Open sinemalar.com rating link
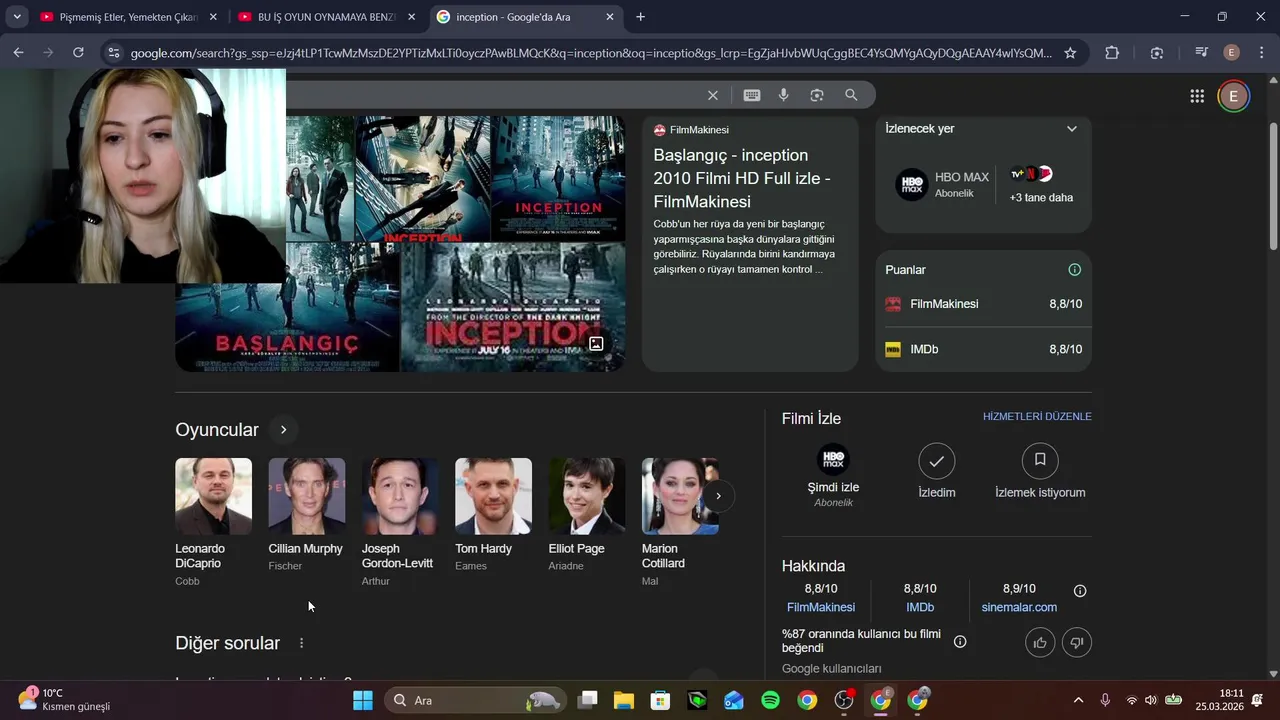 tap(1019, 607)
